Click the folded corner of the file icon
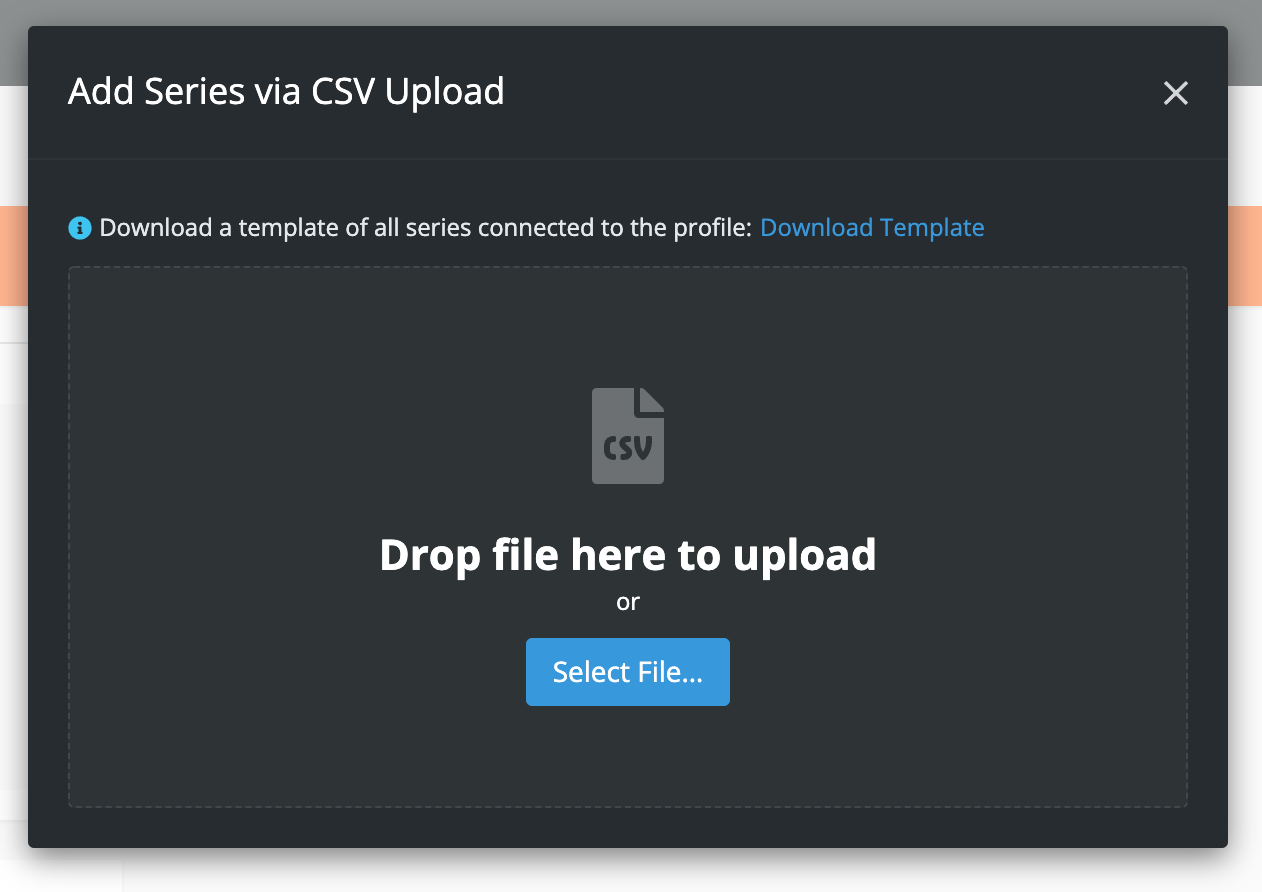 point(651,401)
